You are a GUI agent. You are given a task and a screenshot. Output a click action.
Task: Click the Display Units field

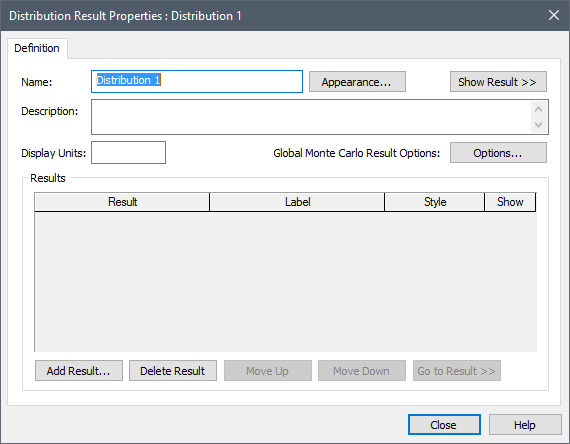tap(128, 153)
